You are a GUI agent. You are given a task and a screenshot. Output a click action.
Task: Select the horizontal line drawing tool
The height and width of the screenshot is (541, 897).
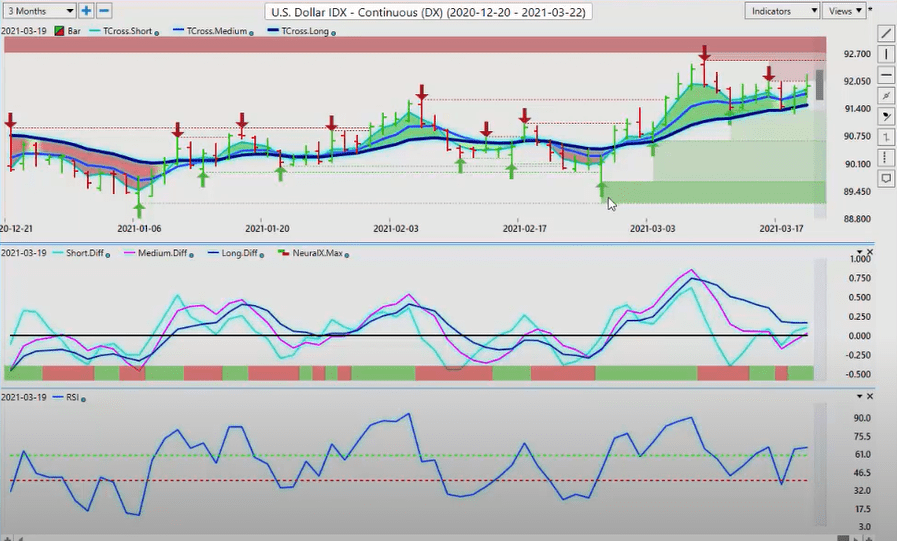[x=886, y=75]
